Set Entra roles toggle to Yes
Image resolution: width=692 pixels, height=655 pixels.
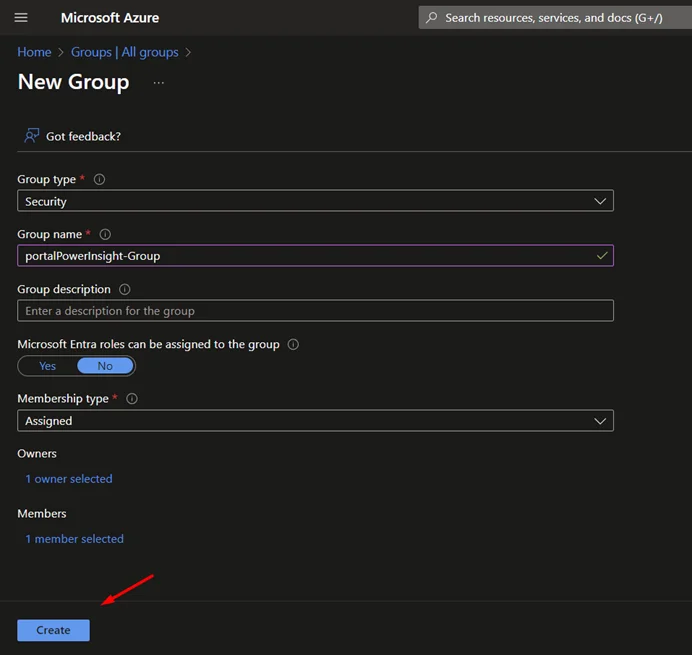(x=48, y=366)
